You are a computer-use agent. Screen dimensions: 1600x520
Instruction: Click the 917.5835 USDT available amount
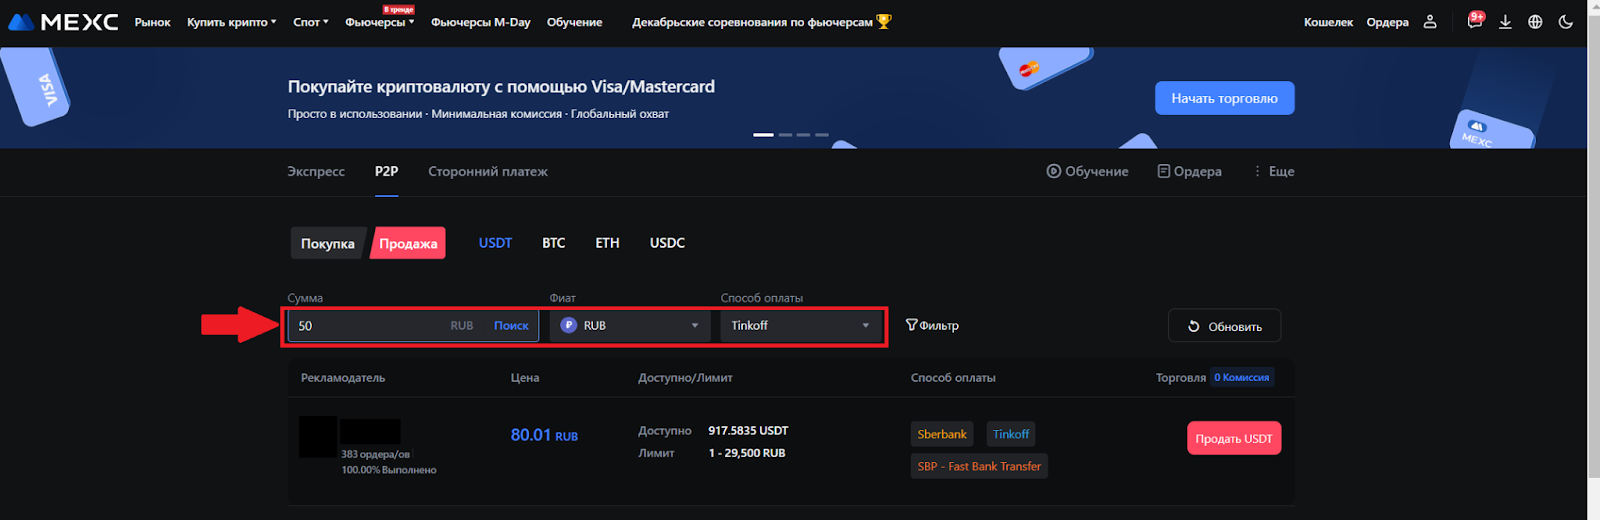[x=748, y=430]
